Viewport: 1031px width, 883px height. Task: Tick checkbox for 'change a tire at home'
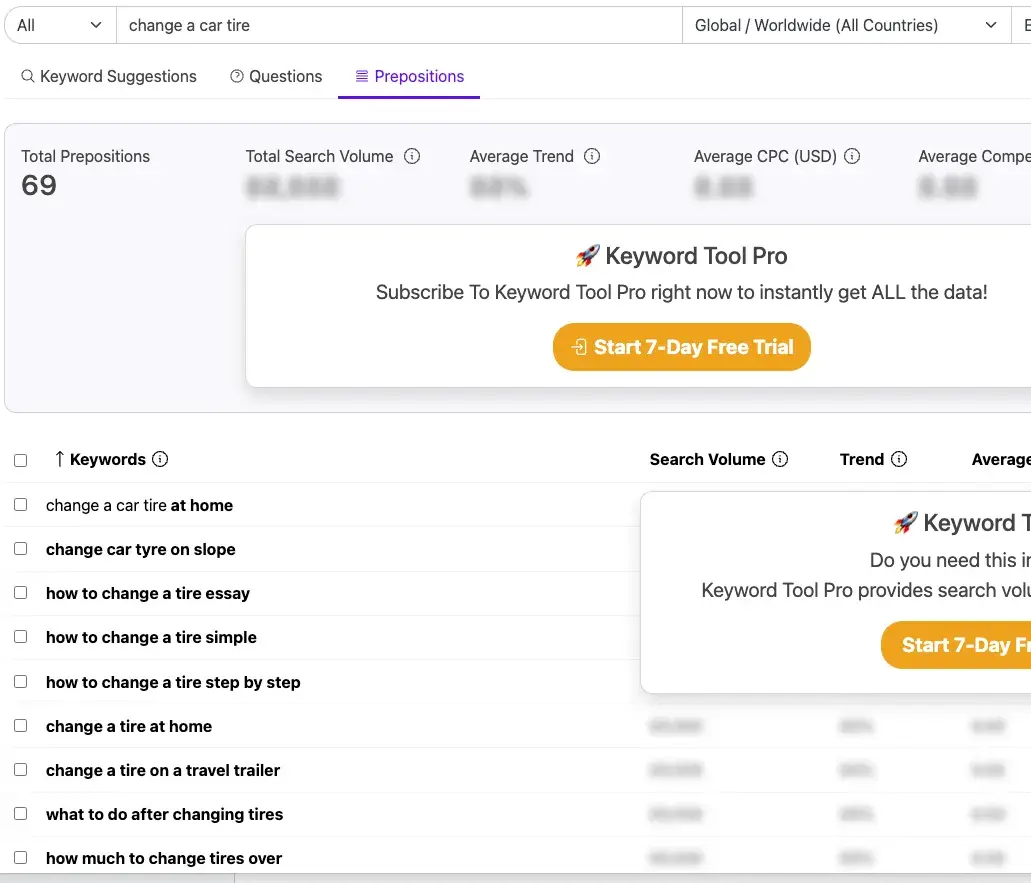(20, 726)
